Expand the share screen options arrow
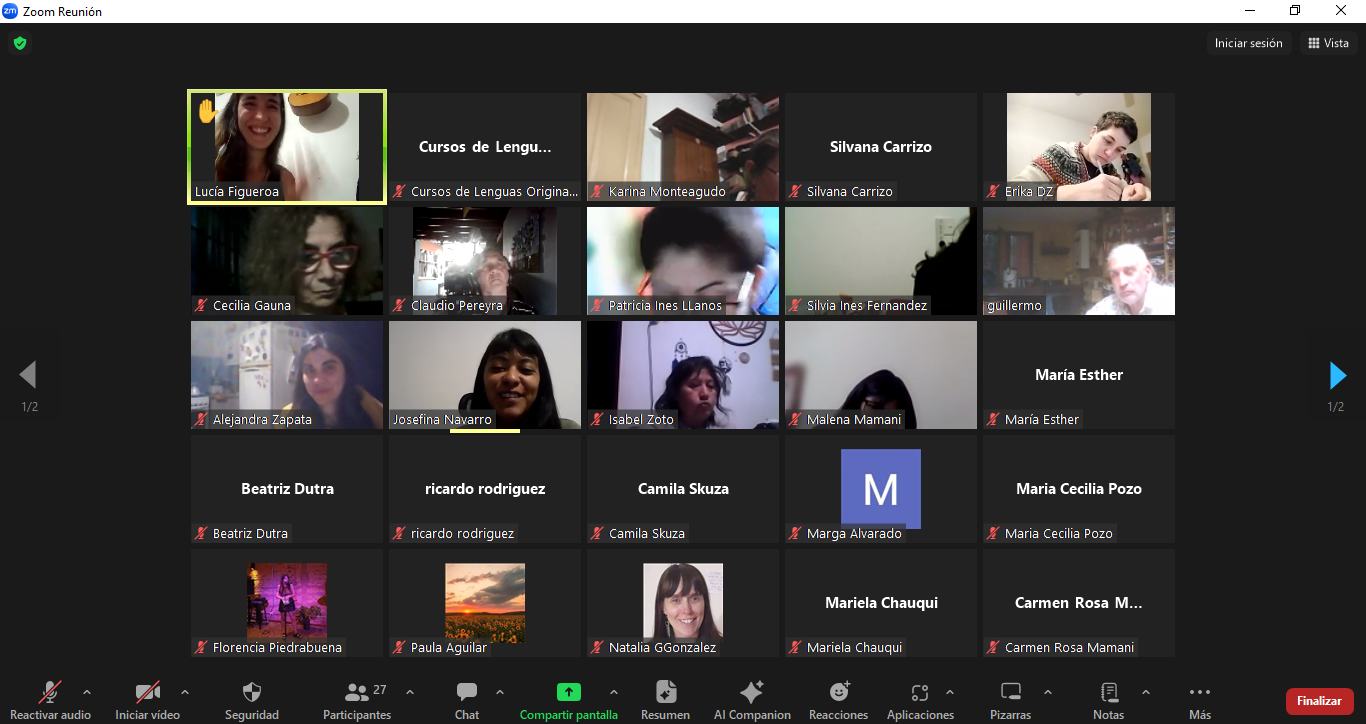 [614, 692]
